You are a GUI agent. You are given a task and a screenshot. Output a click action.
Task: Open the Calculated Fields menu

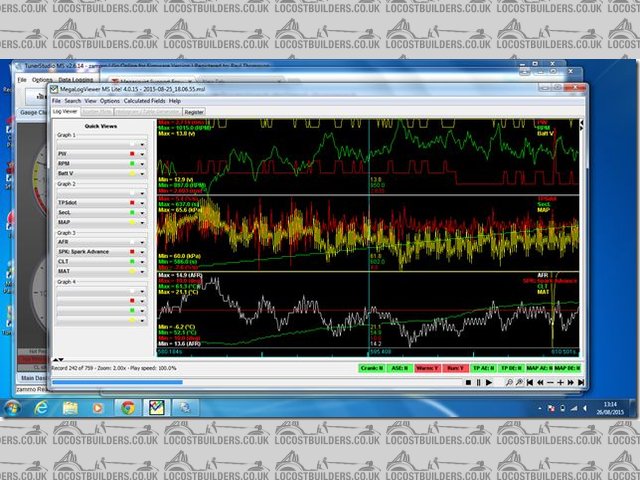point(145,101)
